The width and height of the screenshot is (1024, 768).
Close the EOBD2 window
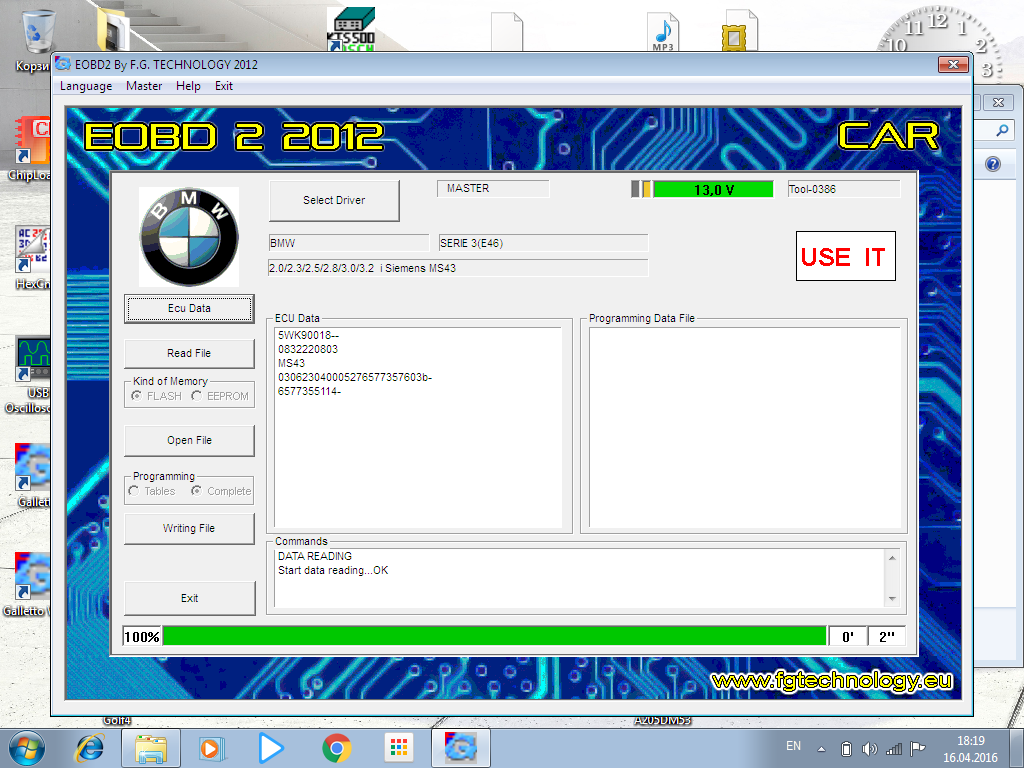(953, 64)
